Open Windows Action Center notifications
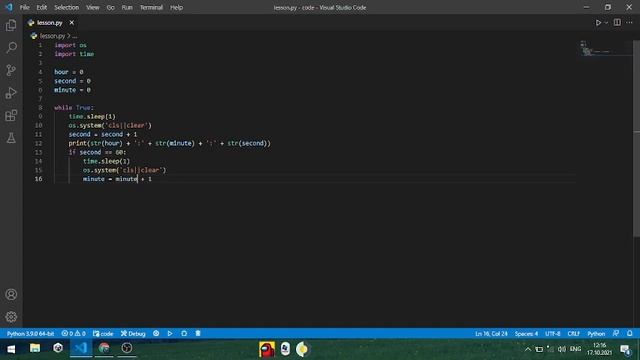 click(625, 349)
